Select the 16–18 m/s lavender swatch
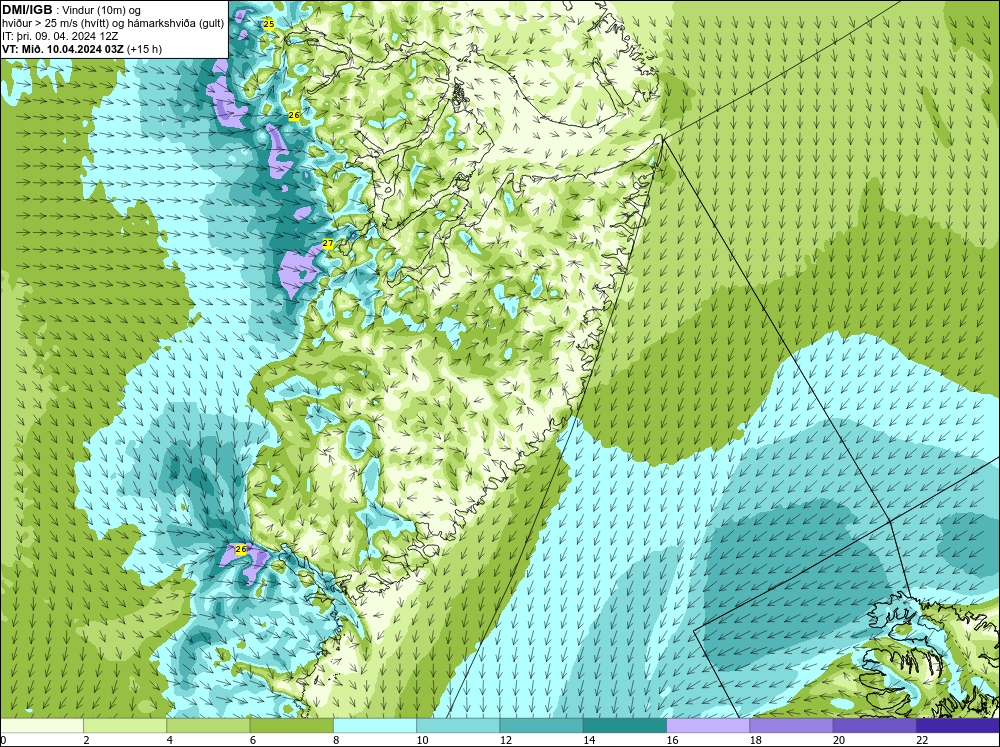1000x747 pixels. pyautogui.click(x=708, y=726)
